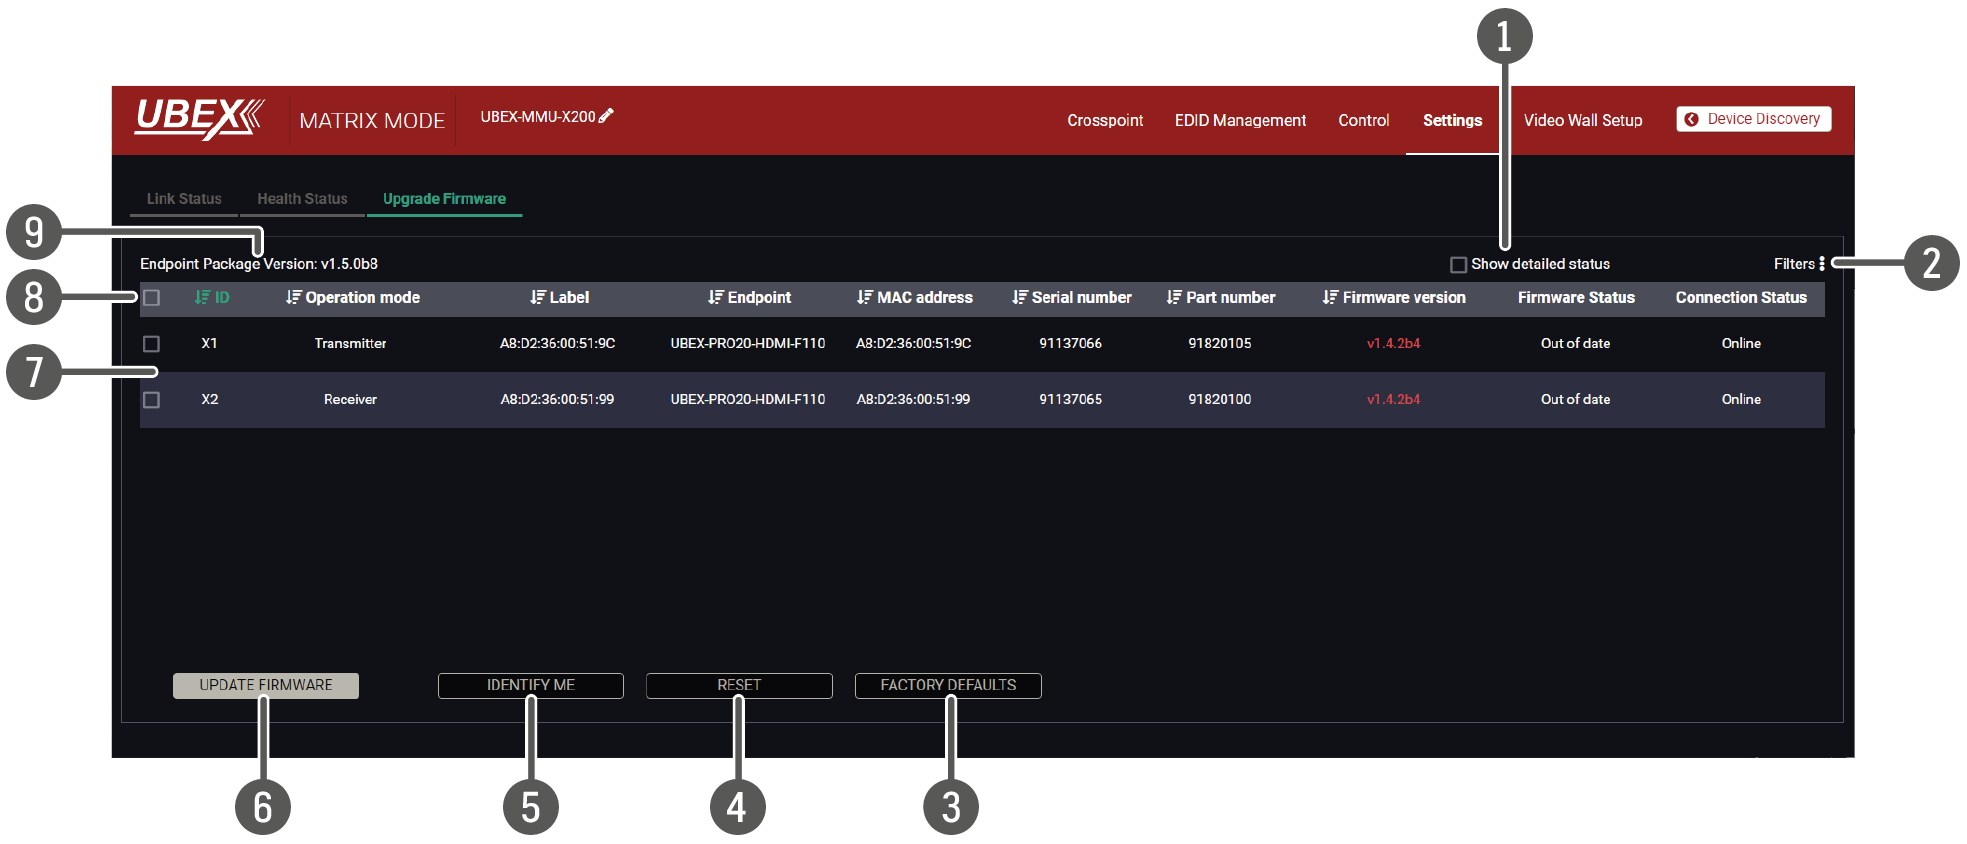Sort by Part number column

(x=1220, y=298)
